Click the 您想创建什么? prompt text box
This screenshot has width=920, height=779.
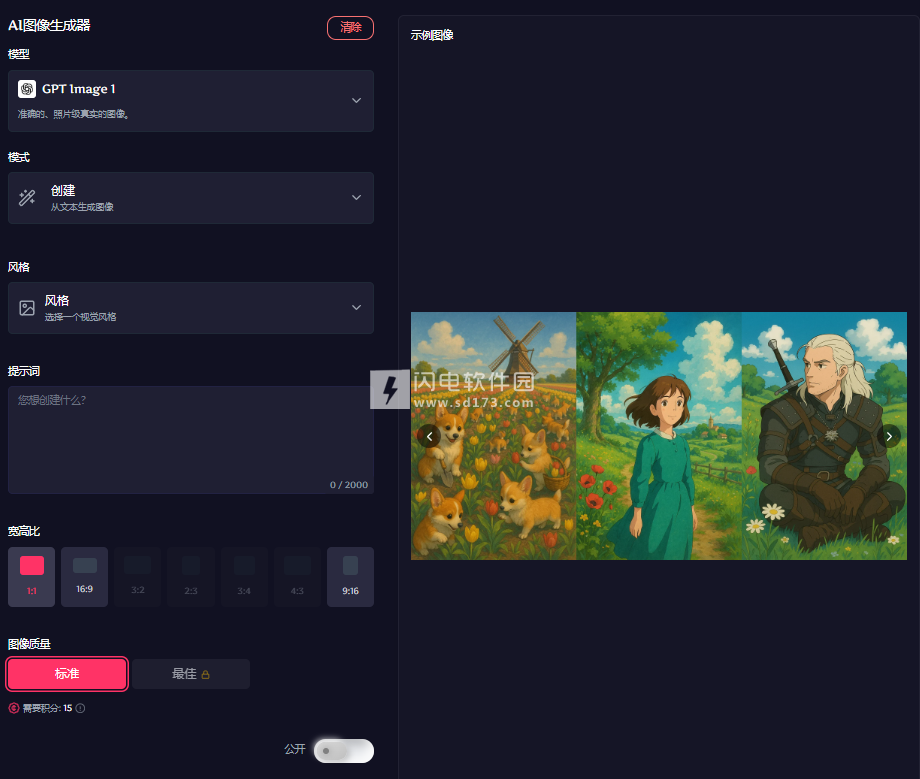(x=191, y=440)
